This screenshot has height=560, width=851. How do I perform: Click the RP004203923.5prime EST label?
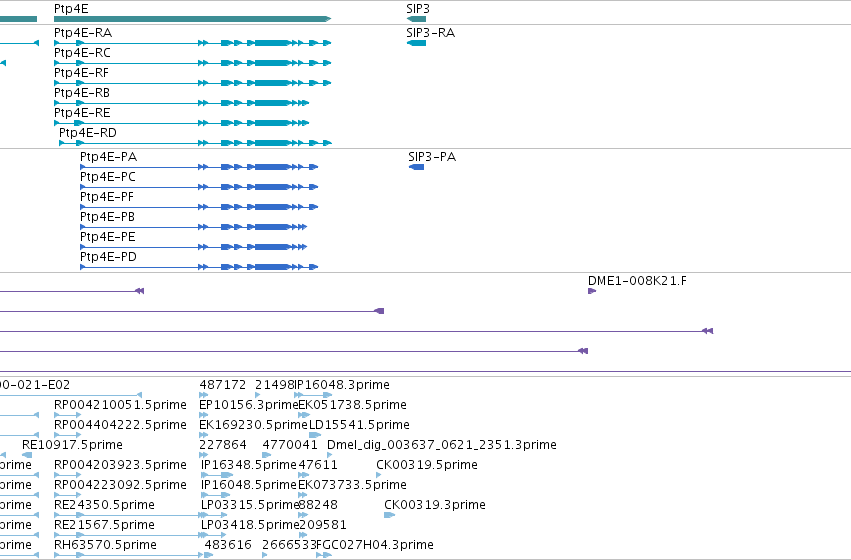(x=120, y=465)
